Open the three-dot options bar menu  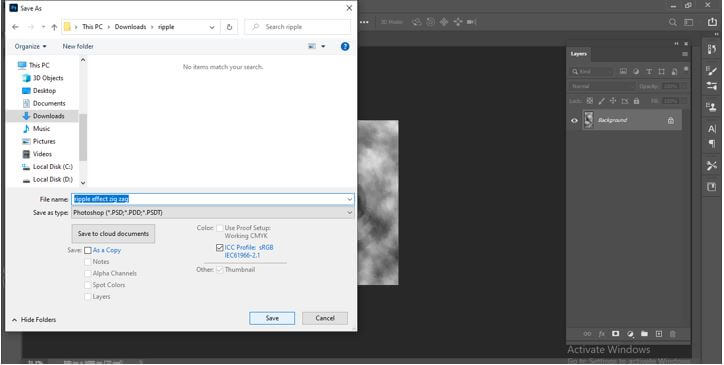[364, 22]
